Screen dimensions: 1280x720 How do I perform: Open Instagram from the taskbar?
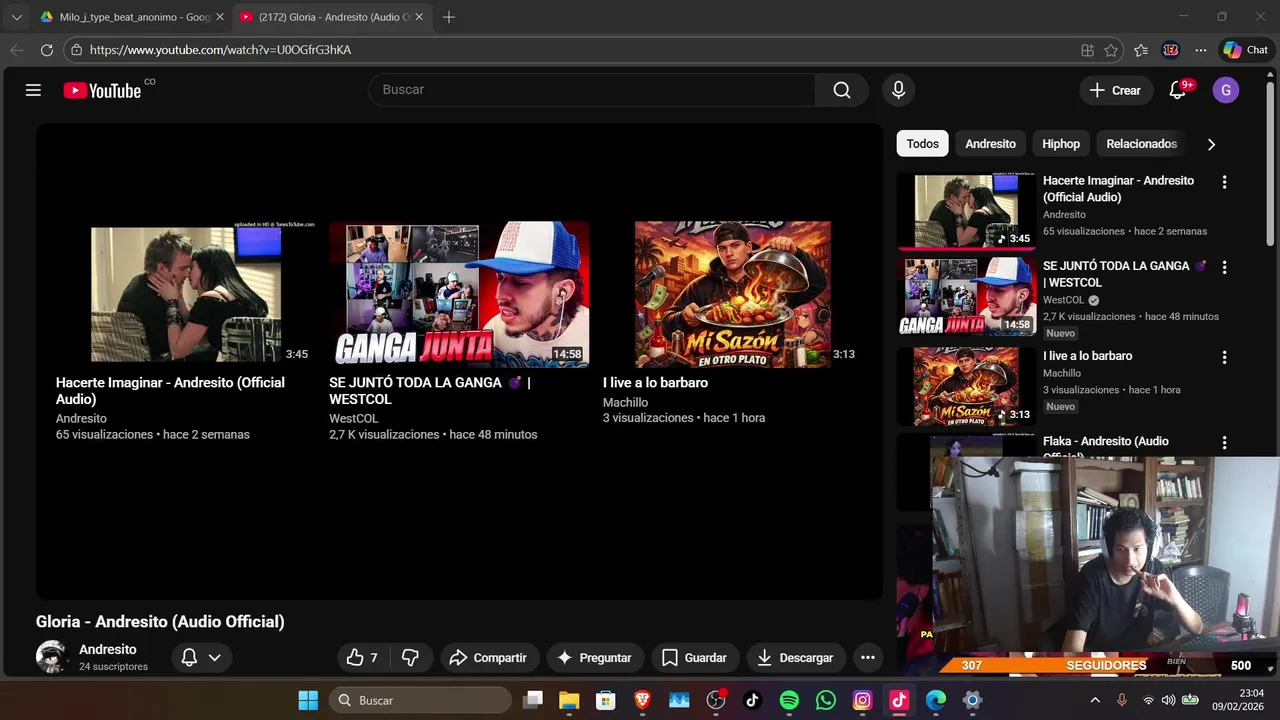862,700
